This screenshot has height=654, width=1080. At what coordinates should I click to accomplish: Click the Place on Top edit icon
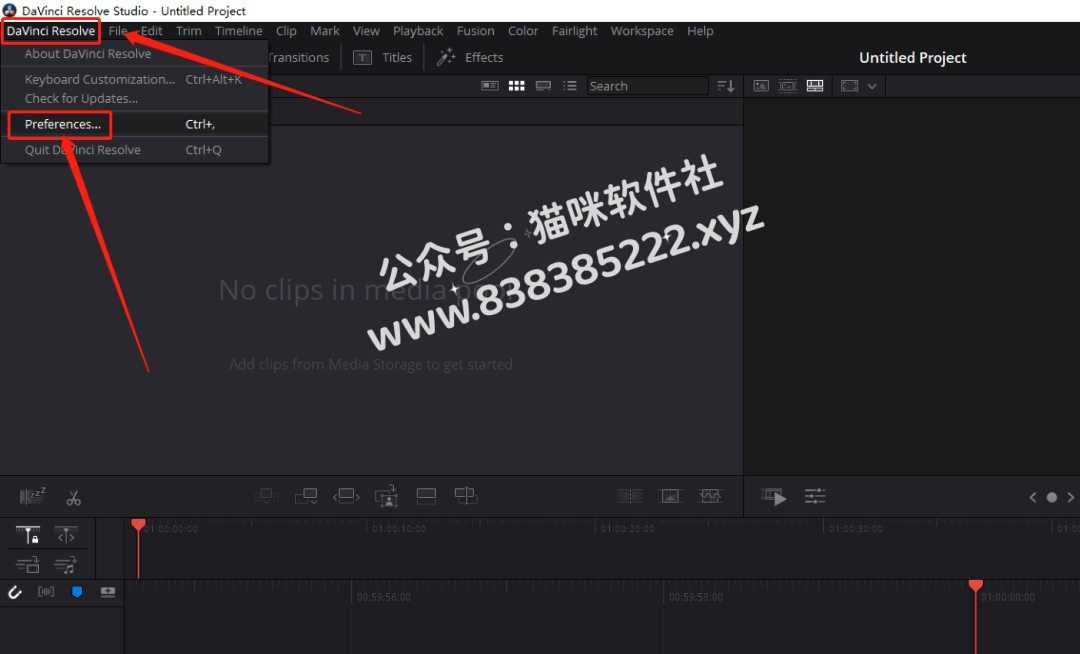tap(426, 496)
